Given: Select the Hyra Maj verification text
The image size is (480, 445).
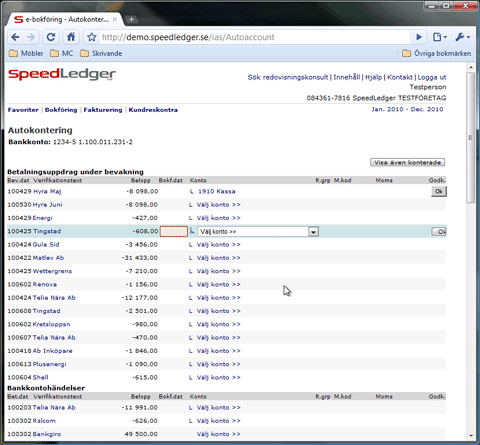Looking at the screenshot, I should pyautogui.click(x=47, y=191).
